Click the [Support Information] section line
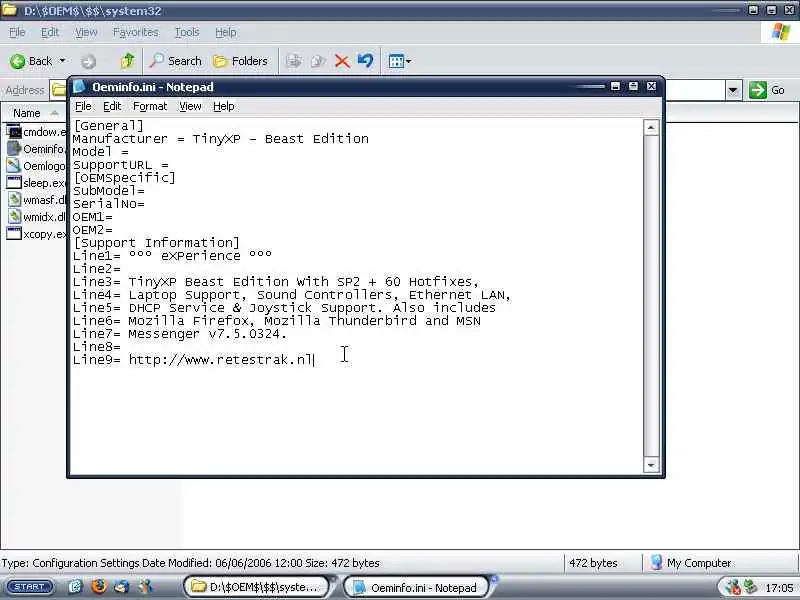Screen dimensions: 800x600 (156, 242)
